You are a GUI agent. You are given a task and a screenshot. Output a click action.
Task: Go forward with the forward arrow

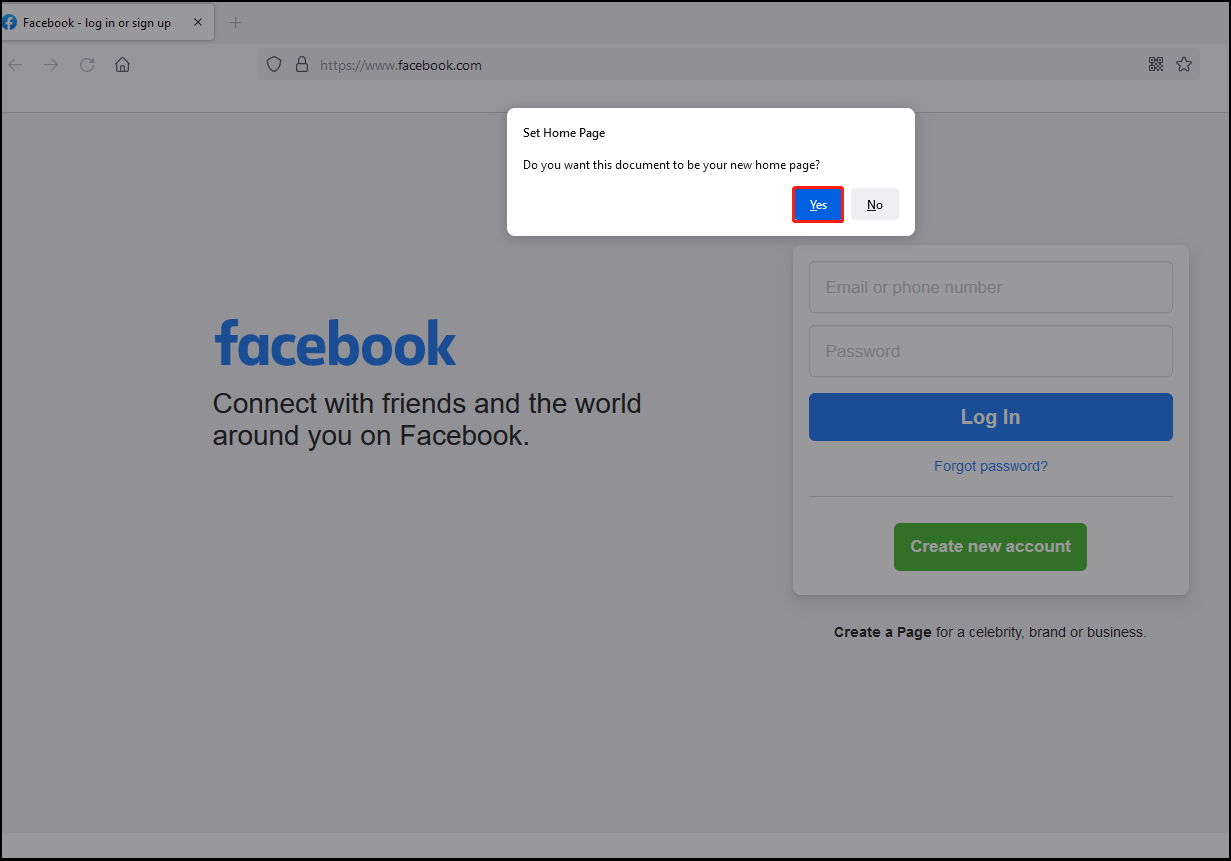click(51, 65)
